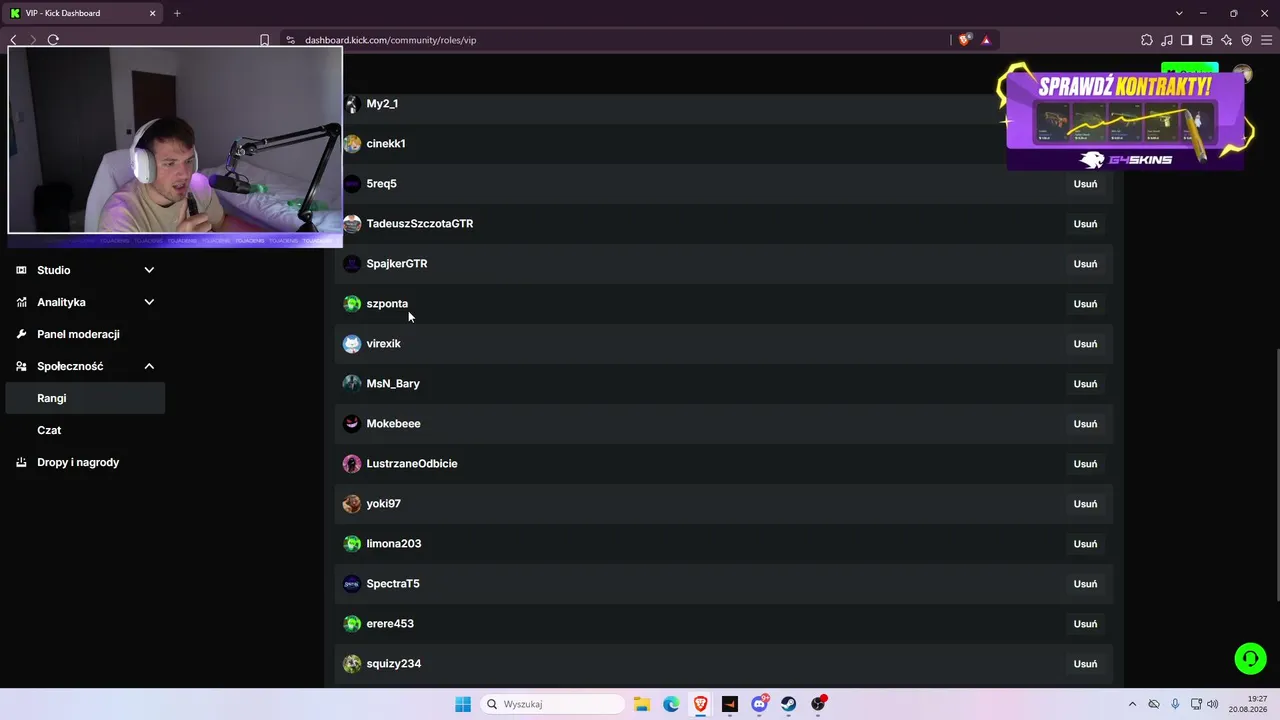Click the page vertical scrollbar thumb
Screen dimensions: 1280x720
1276,475
